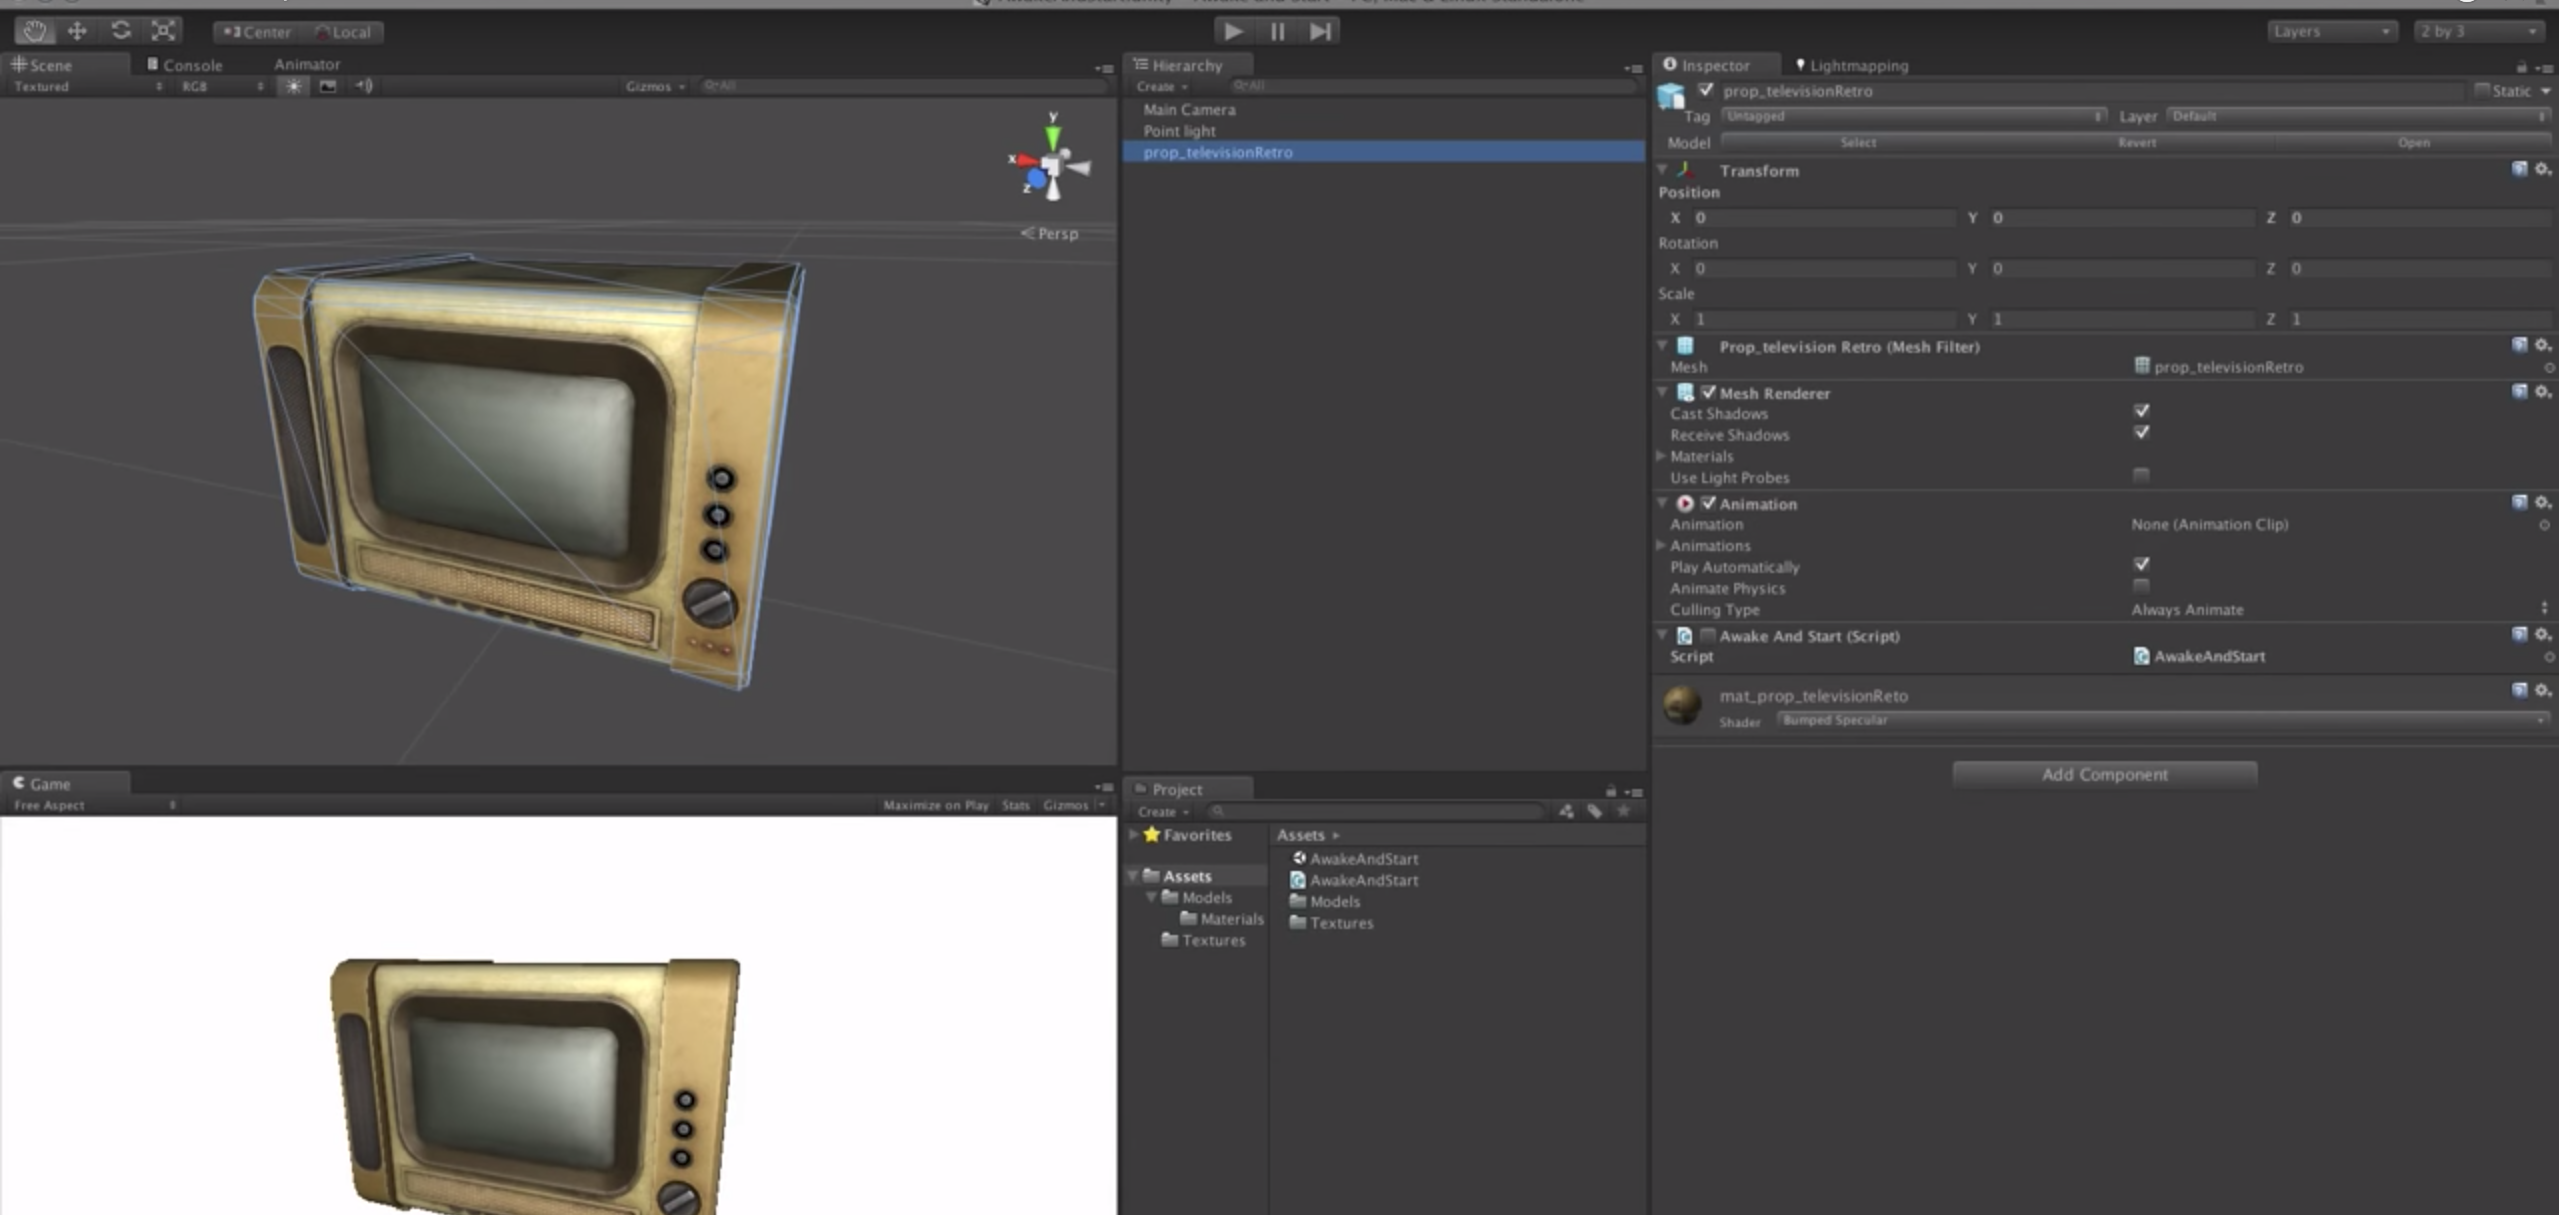Select the Scale tool
This screenshot has height=1215, width=2559.
pos(164,31)
